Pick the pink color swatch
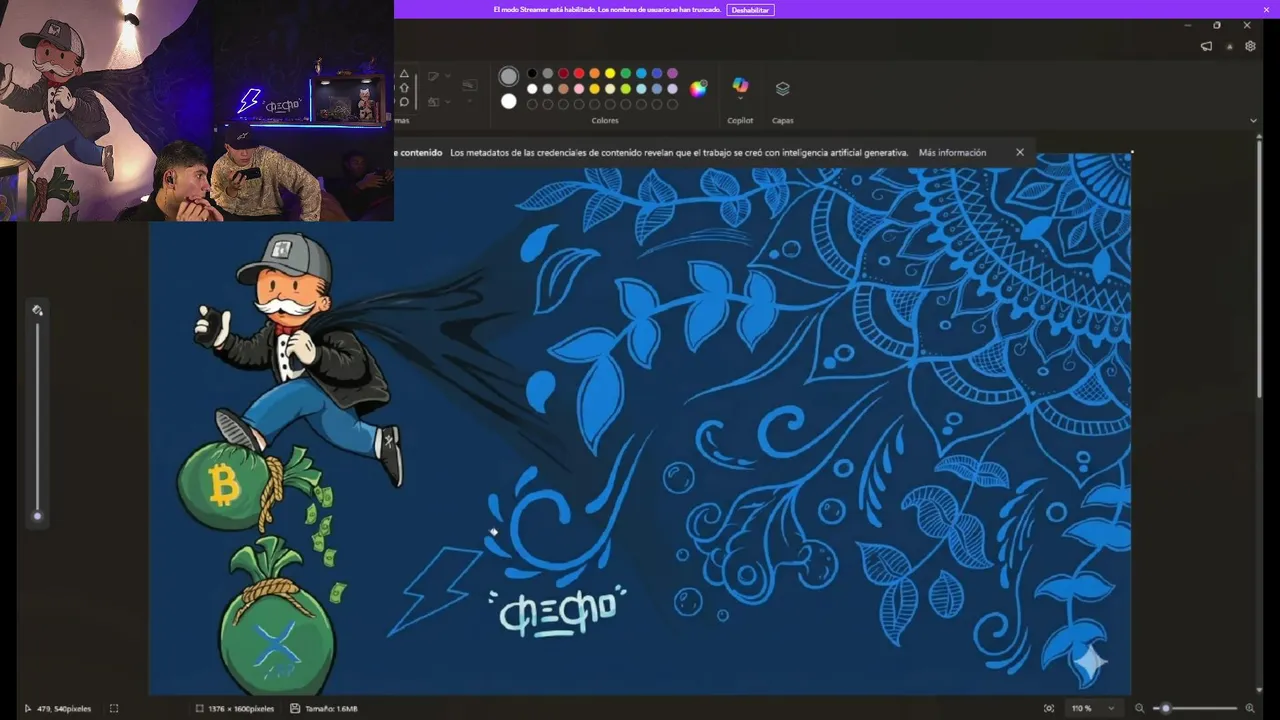 579,88
